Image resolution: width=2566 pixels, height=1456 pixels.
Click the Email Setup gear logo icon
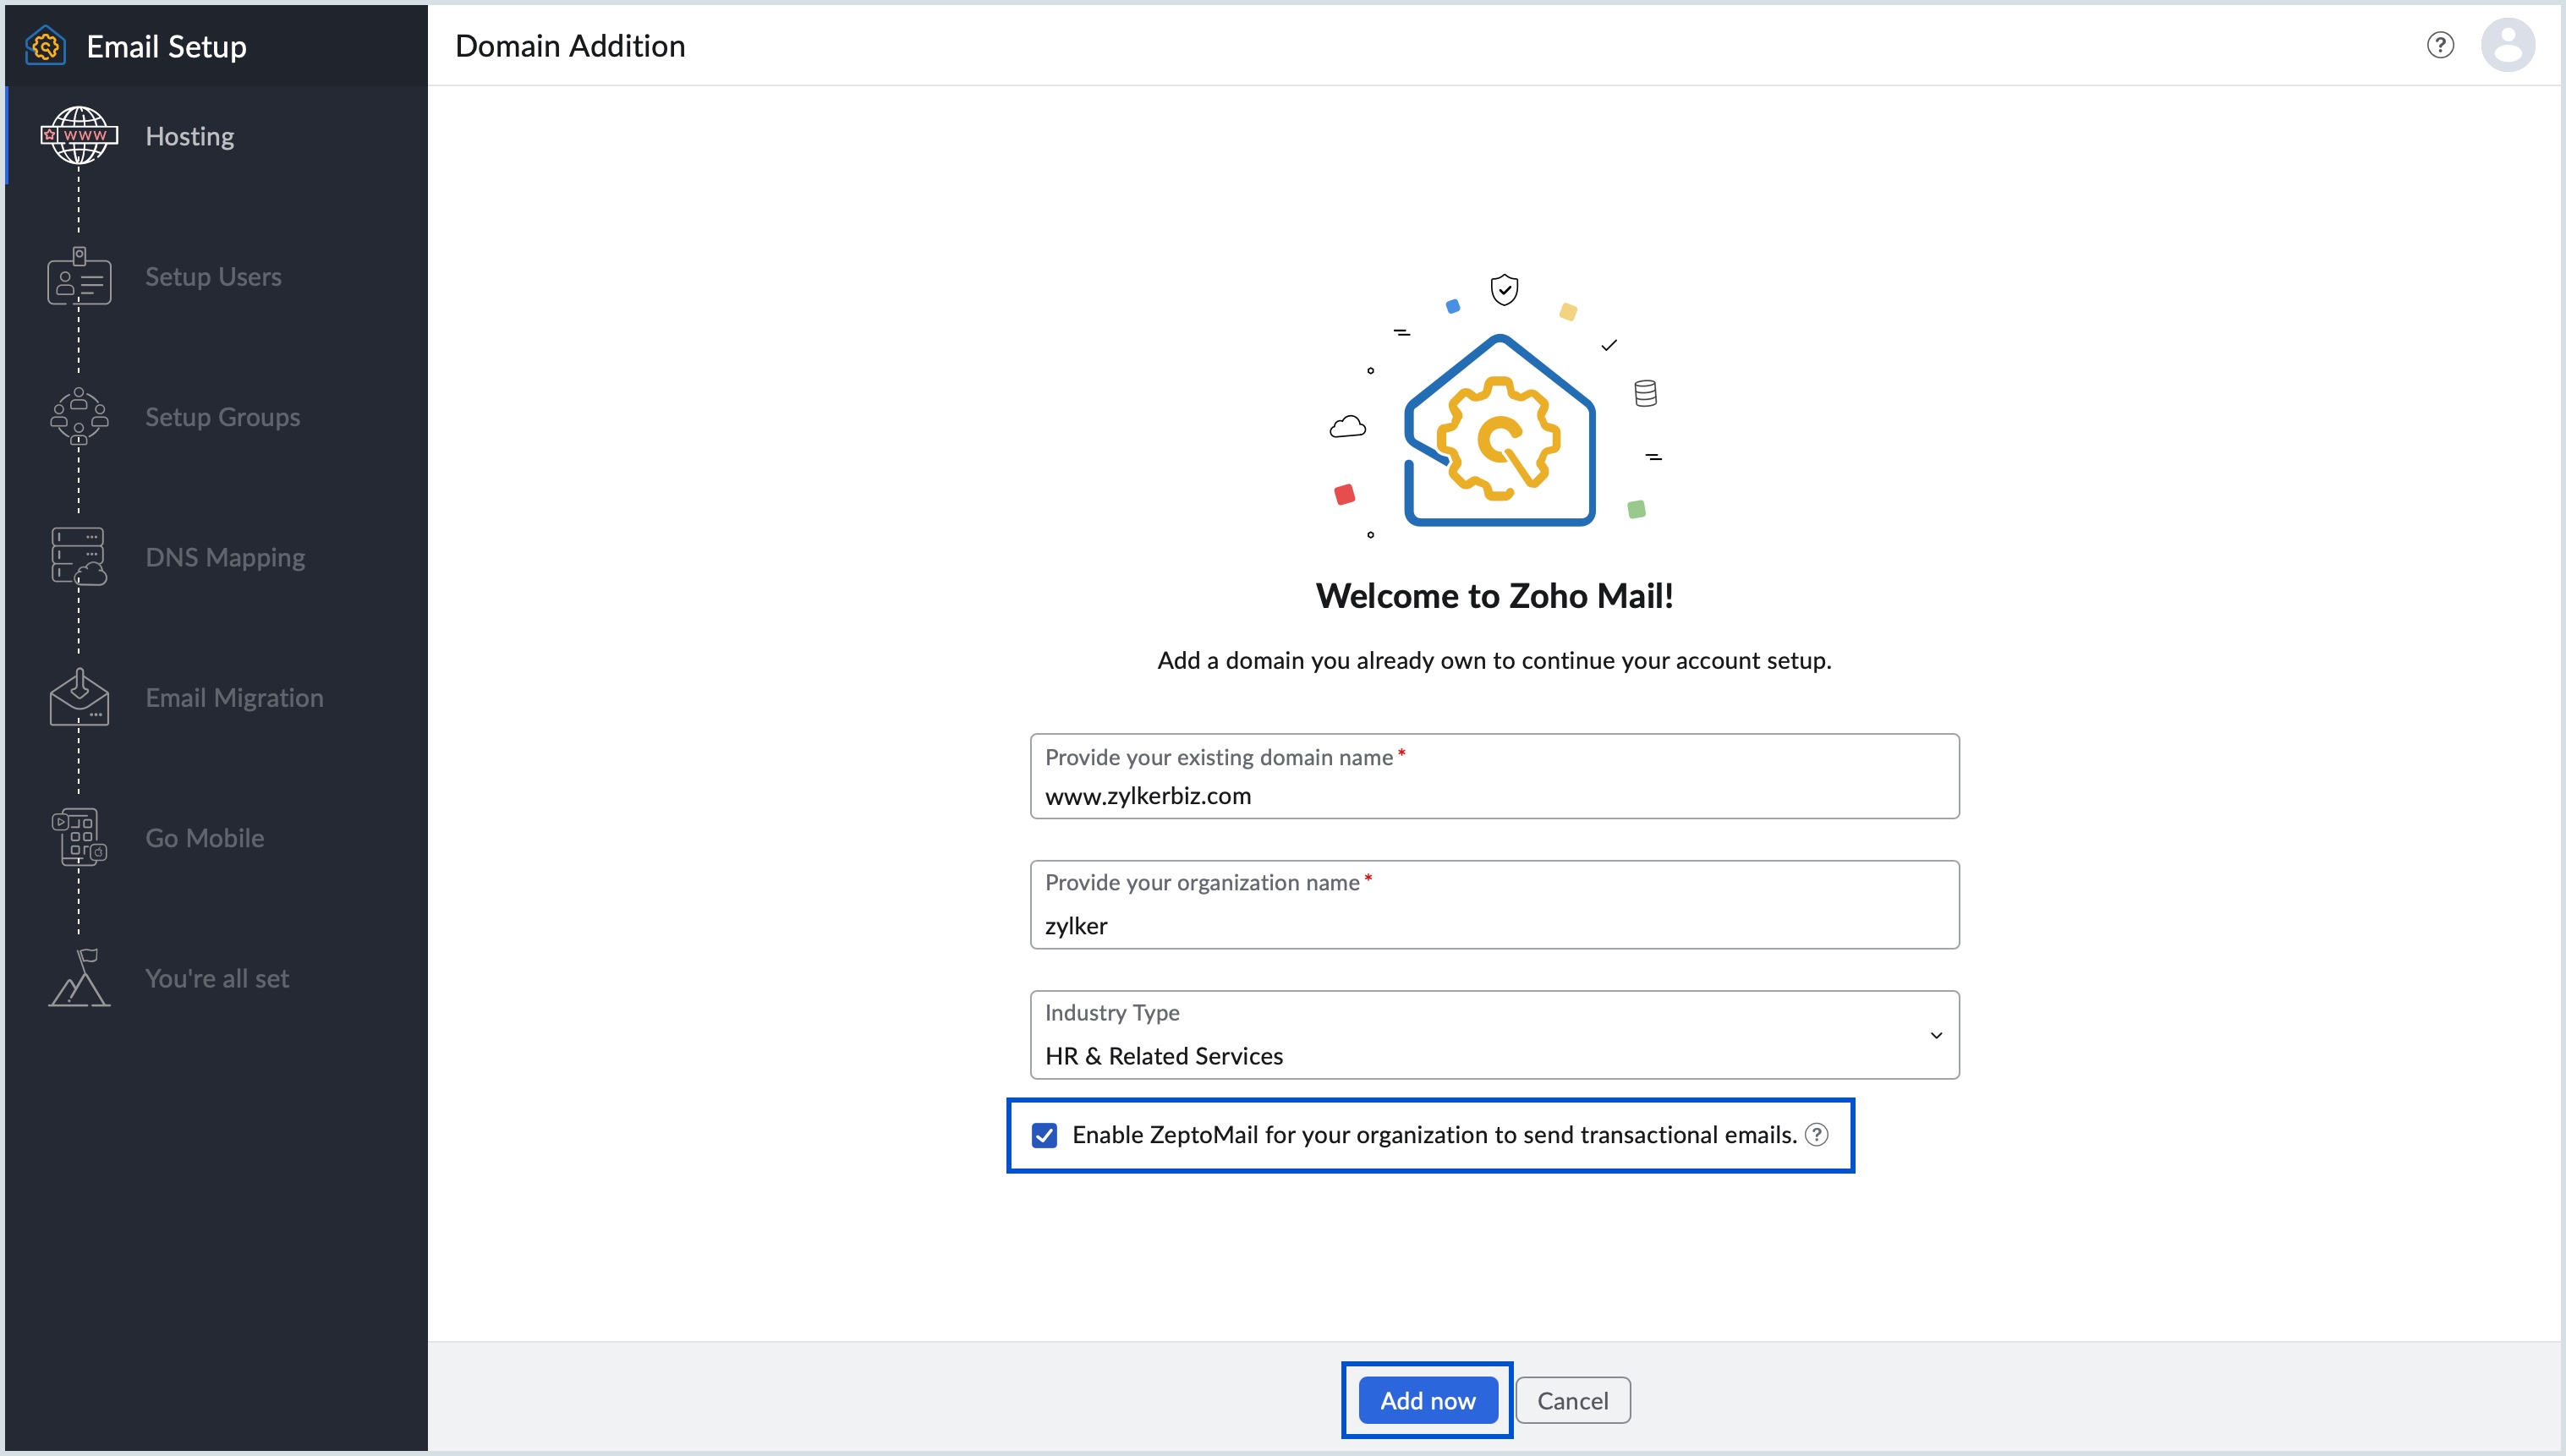pos(46,46)
